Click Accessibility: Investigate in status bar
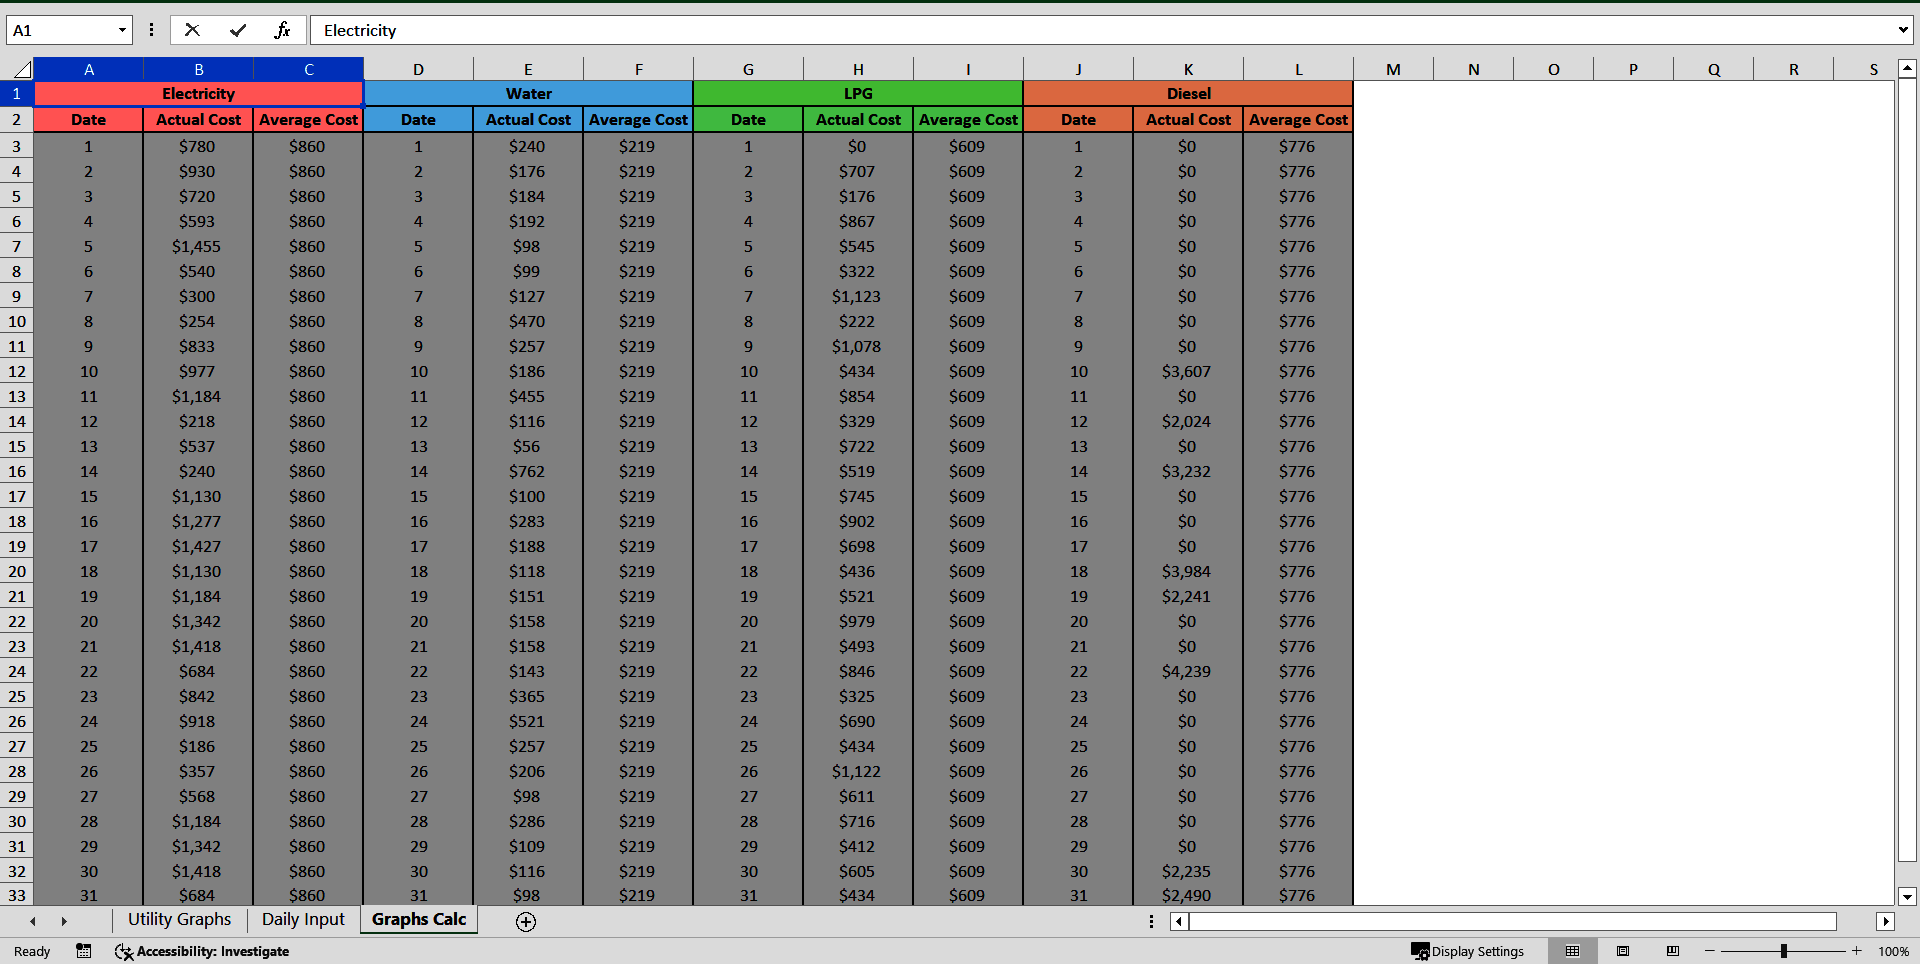 coord(202,951)
